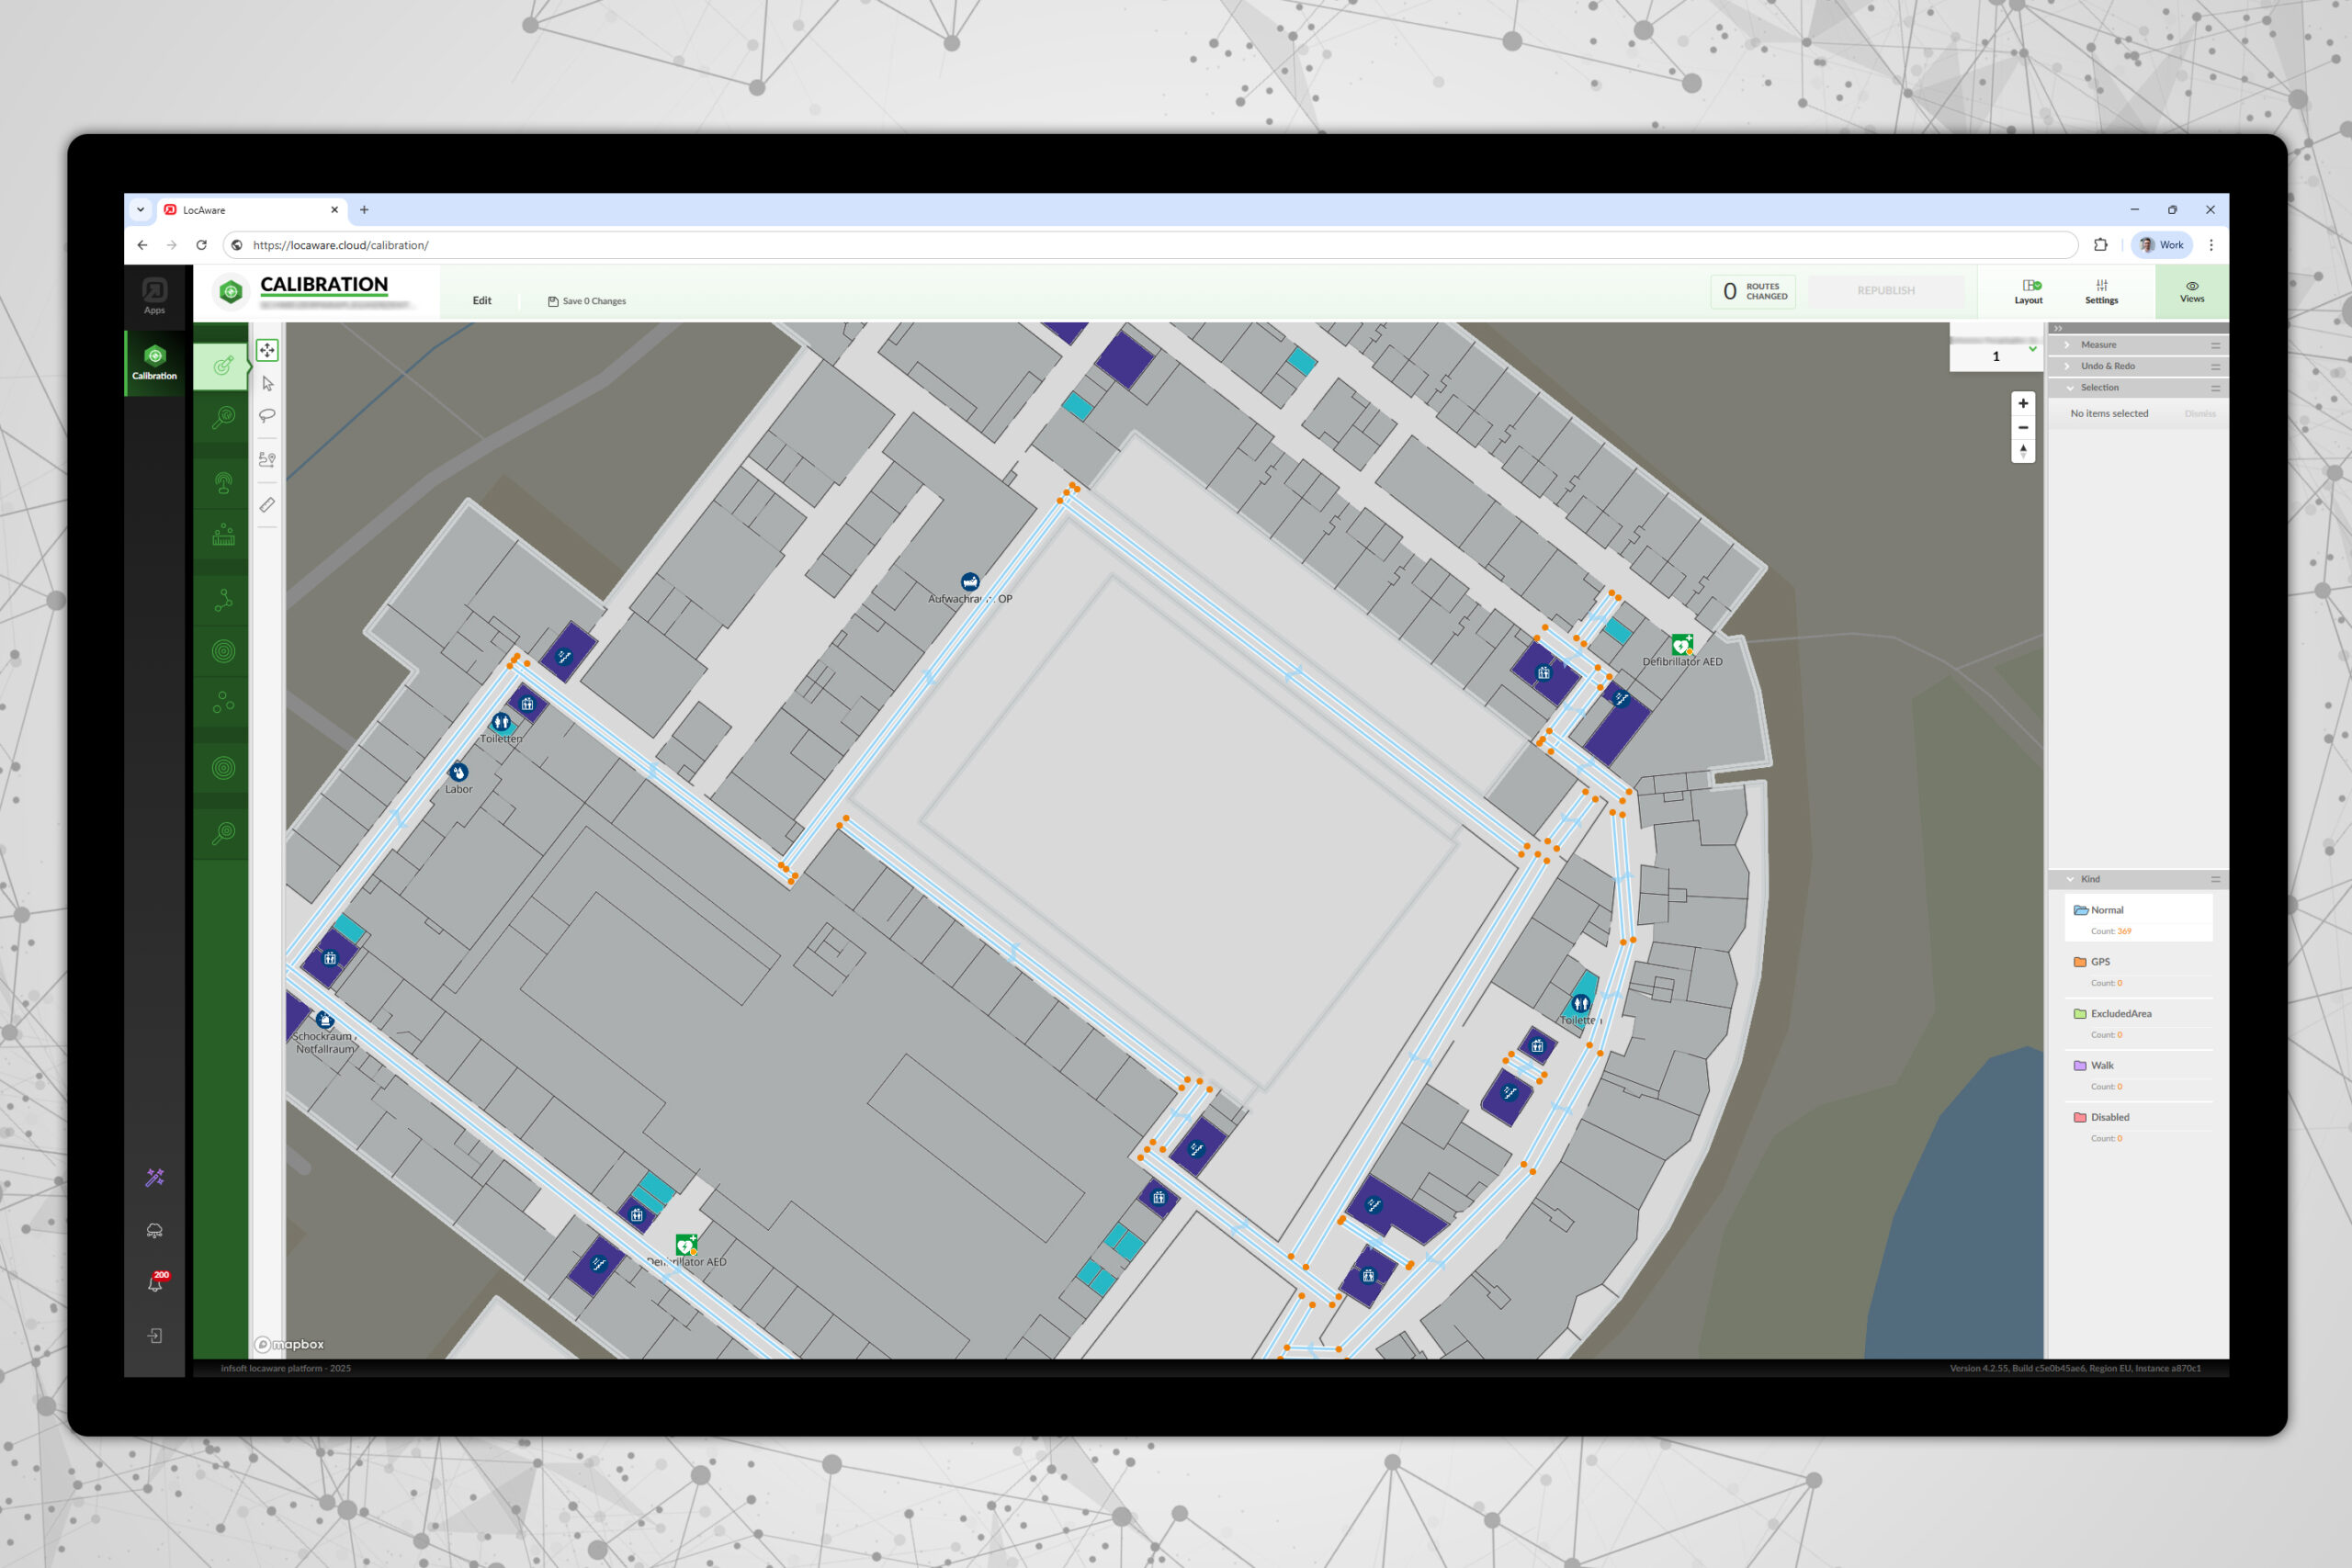
Task: Click Save 0 Changes button
Action: point(587,301)
